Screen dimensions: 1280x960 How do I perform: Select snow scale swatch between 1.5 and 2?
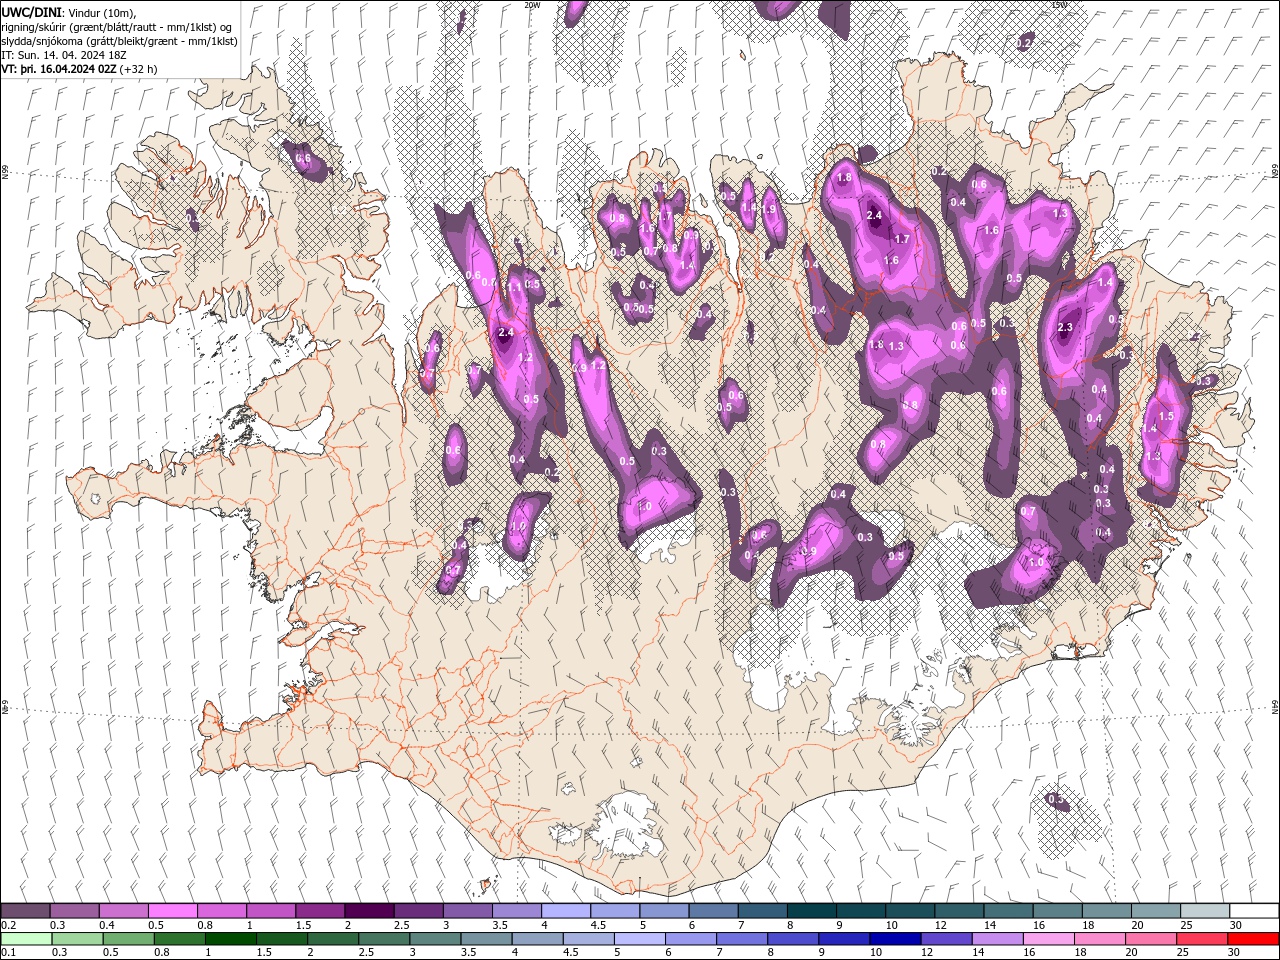[320, 911]
